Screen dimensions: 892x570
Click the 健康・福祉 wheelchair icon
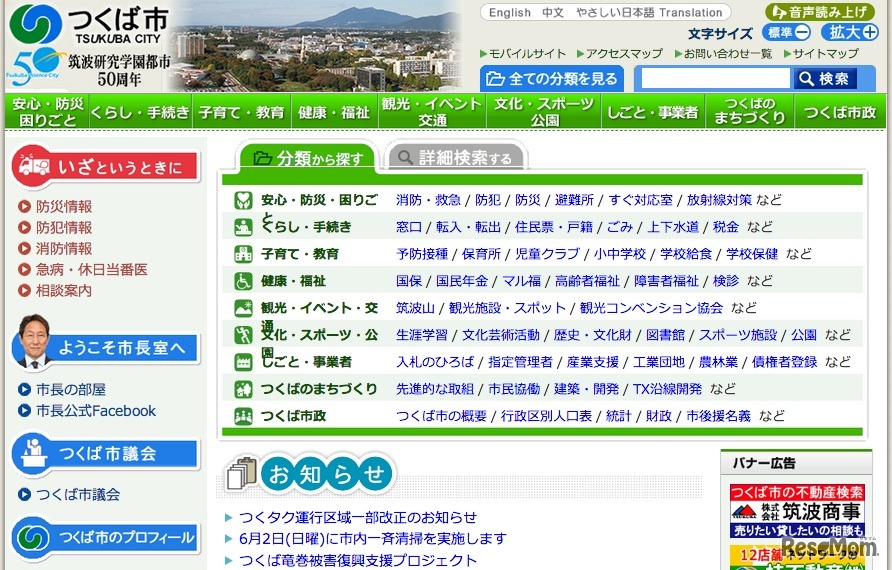243,281
